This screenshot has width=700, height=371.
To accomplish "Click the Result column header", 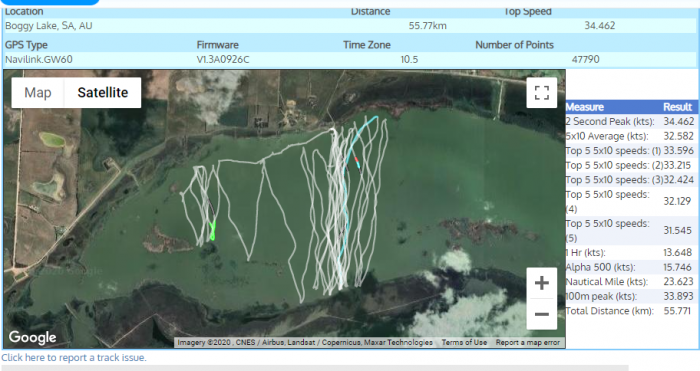I will point(677,107).
